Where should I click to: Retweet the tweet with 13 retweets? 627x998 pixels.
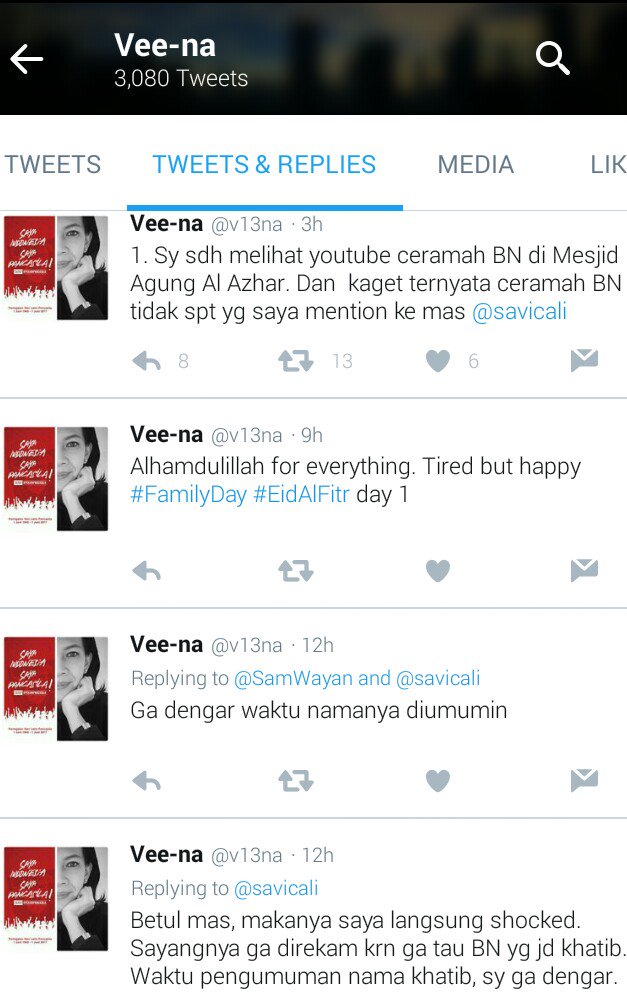tap(296, 361)
